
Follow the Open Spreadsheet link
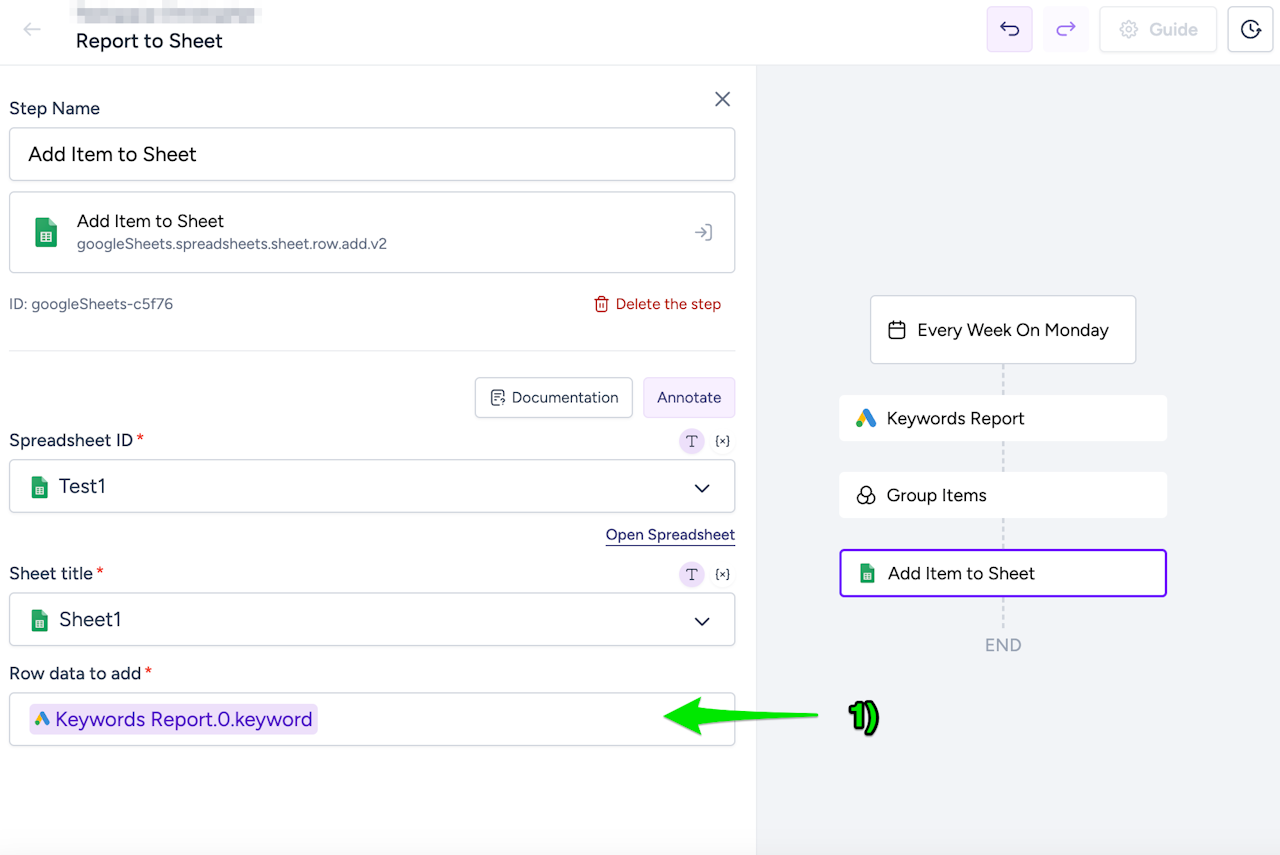[x=670, y=535]
